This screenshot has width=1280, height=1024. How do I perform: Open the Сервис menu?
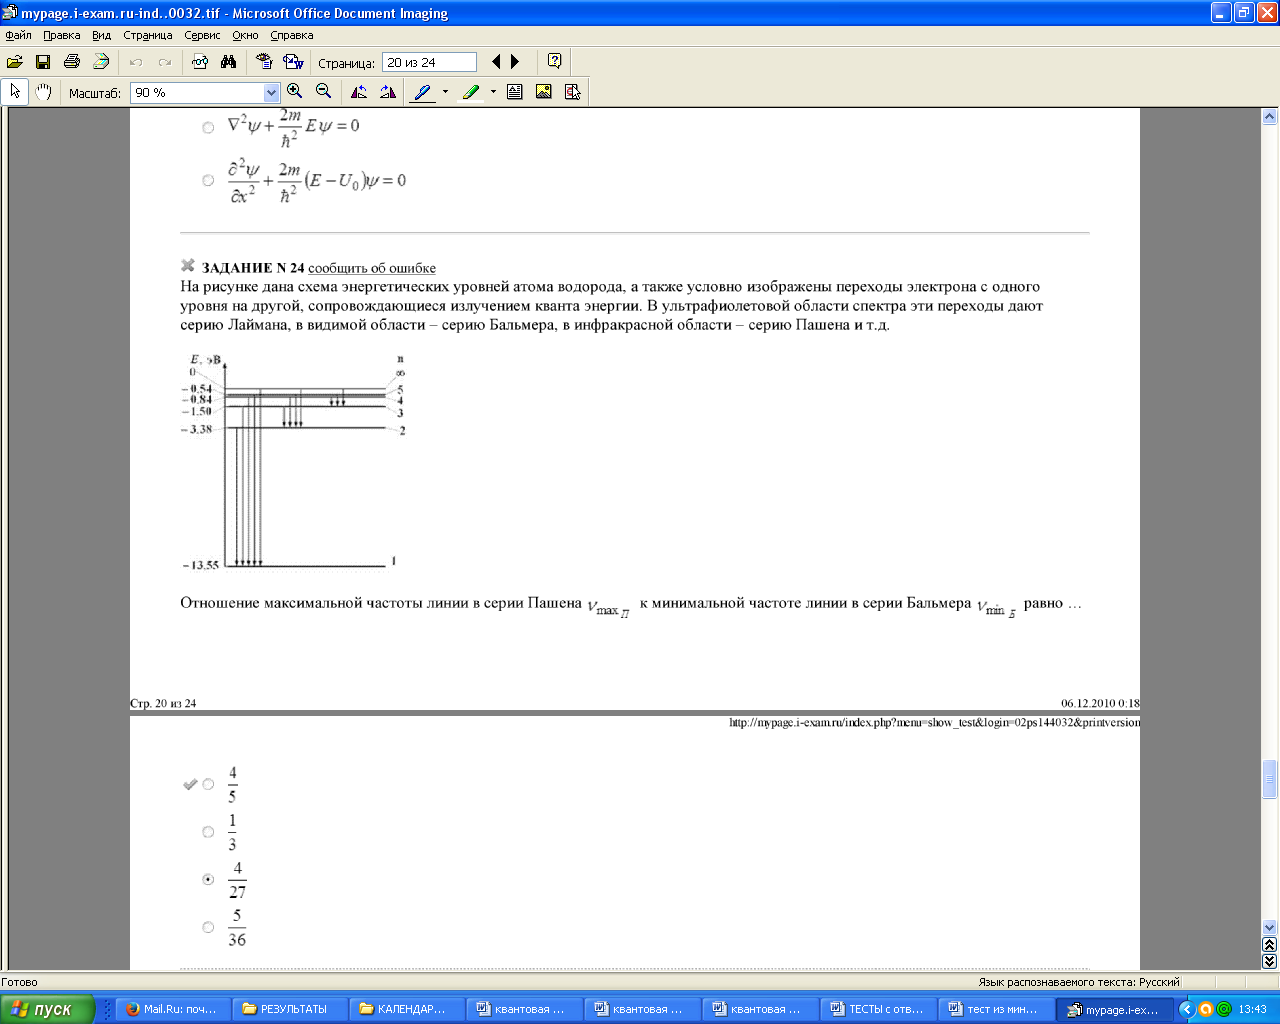pyautogui.click(x=202, y=35)
